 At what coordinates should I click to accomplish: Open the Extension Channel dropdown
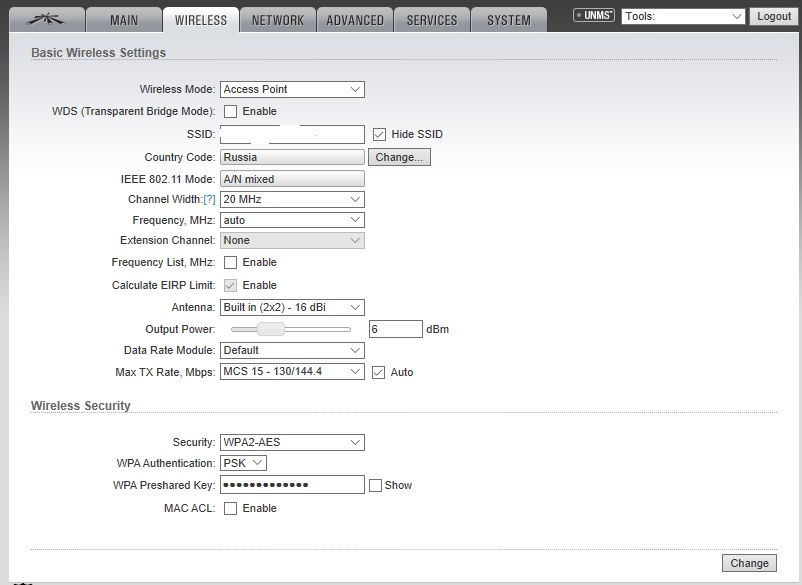pyautogui.click(x=292, y=240)
